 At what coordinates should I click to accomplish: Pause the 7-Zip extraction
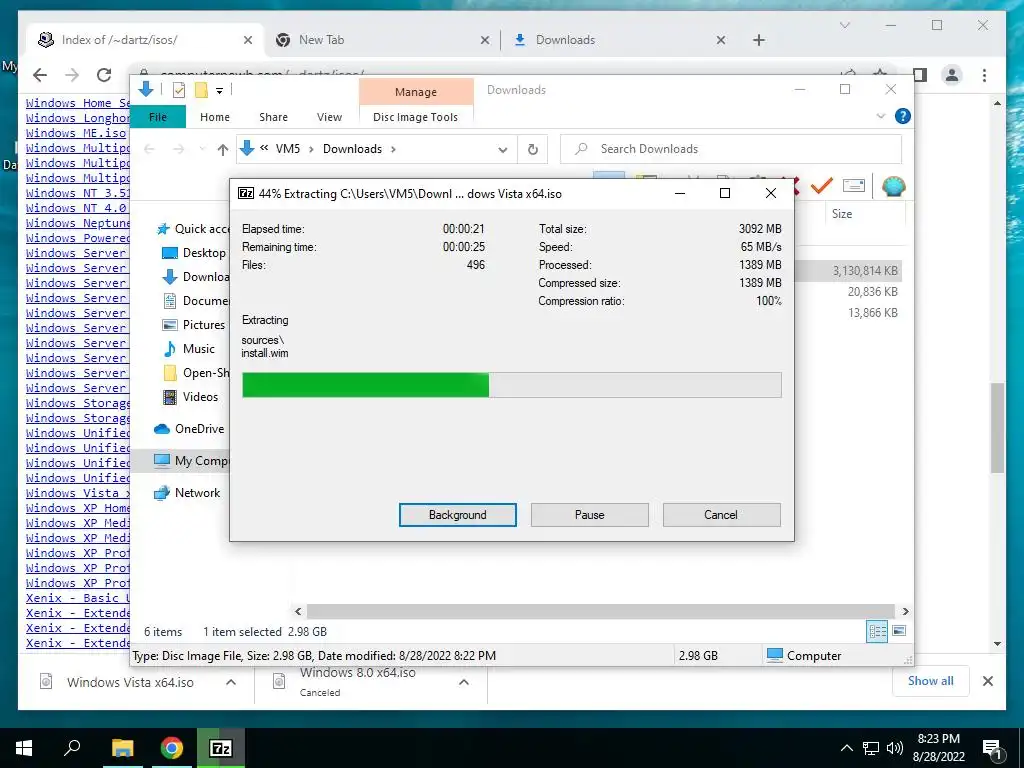click(589, 515)
